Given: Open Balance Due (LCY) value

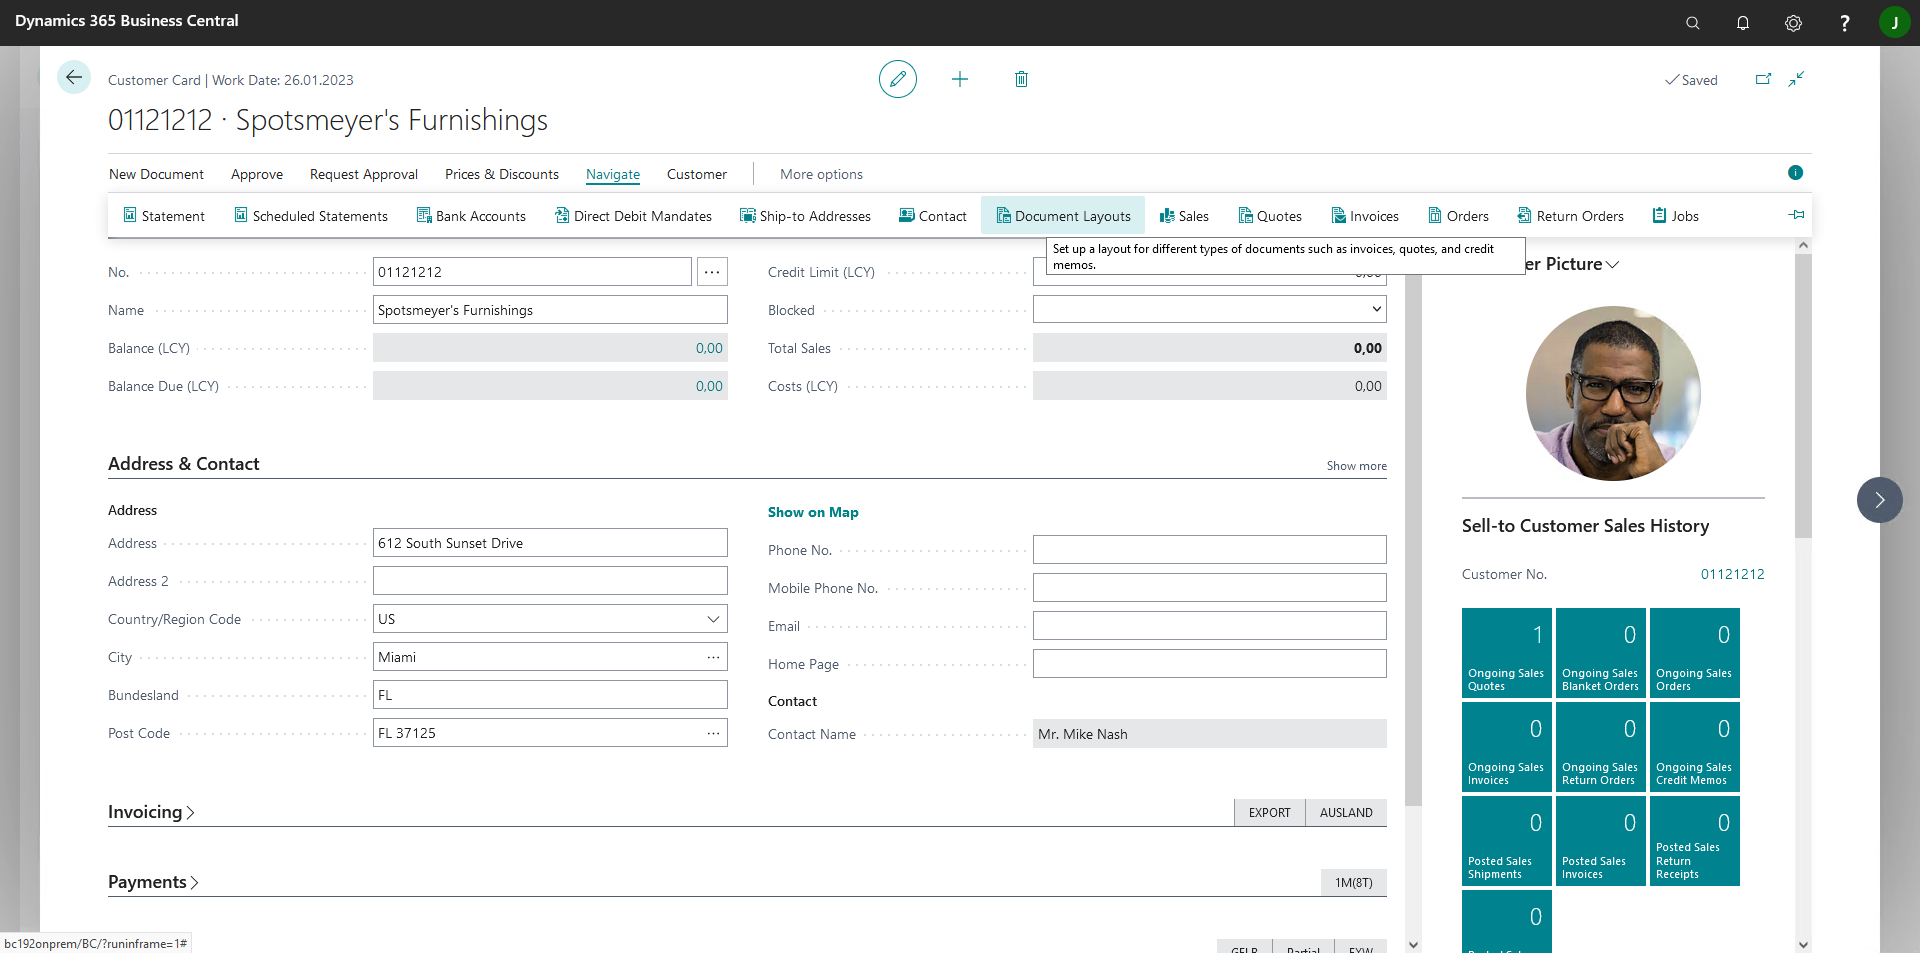Looking at the screenshot, I should click(x=709, y=386).
